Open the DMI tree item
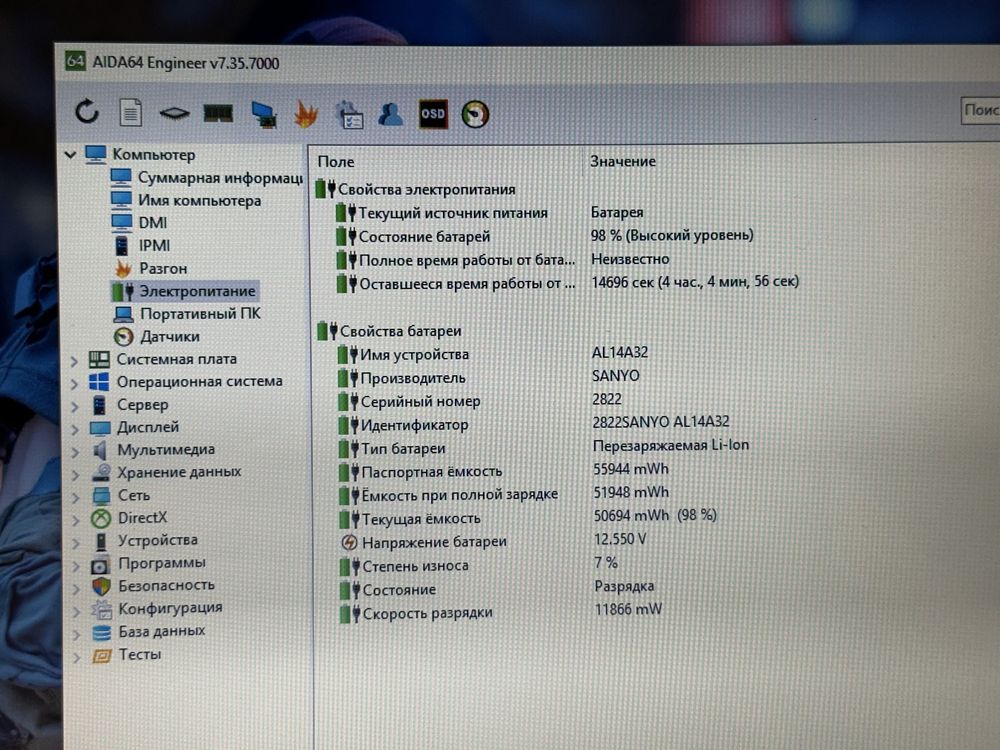 [139, 223]
